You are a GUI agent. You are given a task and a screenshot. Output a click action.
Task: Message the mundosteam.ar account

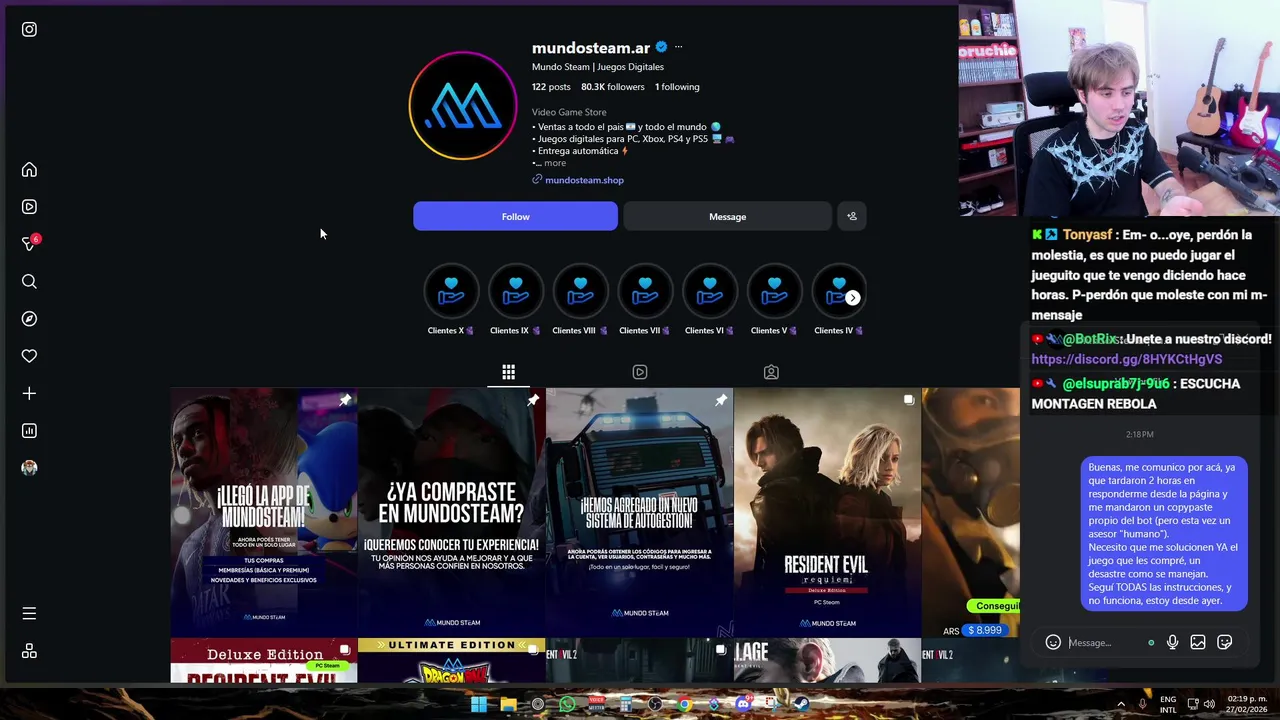coord(727,216)
